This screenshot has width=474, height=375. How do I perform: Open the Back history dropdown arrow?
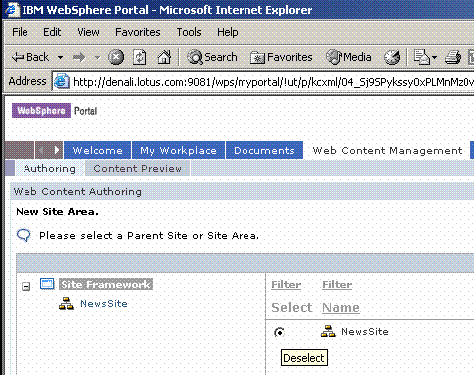tap(60, 57)
